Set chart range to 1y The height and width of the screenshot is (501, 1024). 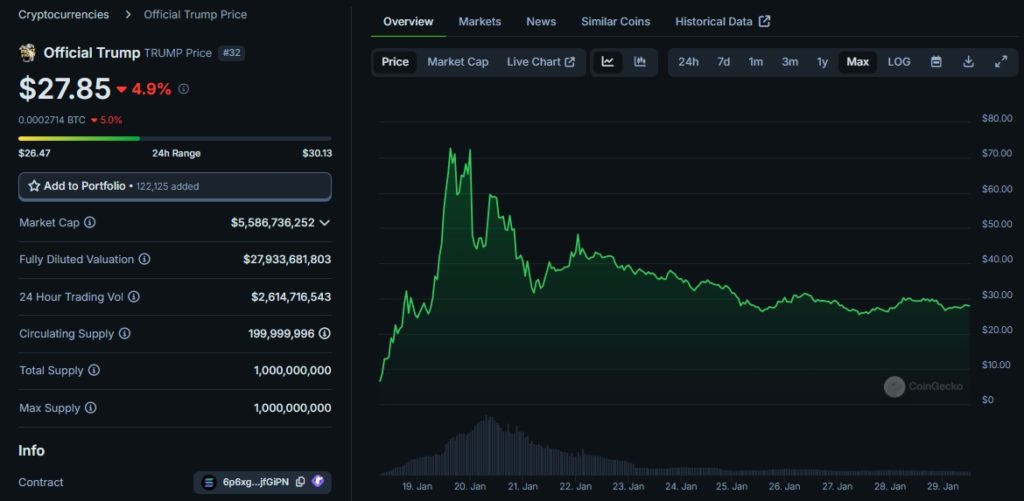[x=822, y=62]
